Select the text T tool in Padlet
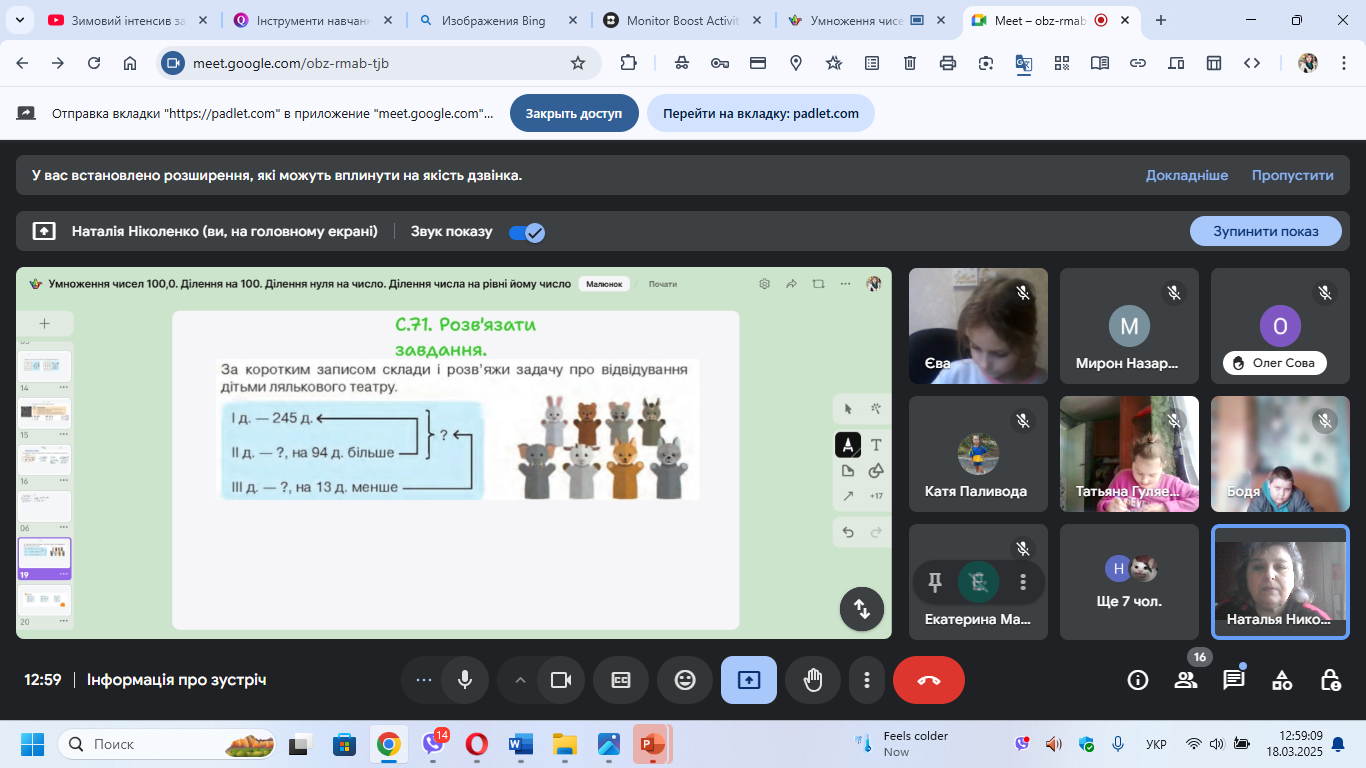This screenshot has height=768, width=1366. 876,445
